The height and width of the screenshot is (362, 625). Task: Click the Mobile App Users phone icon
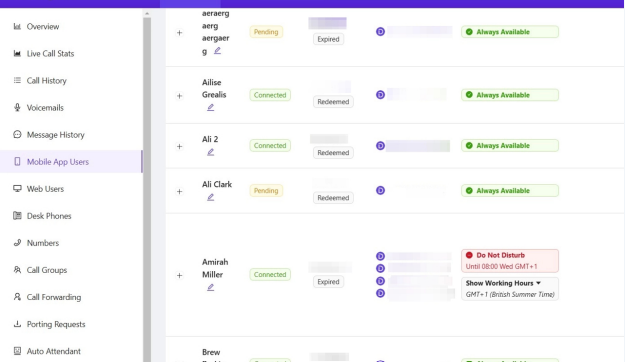click(17, 161)
